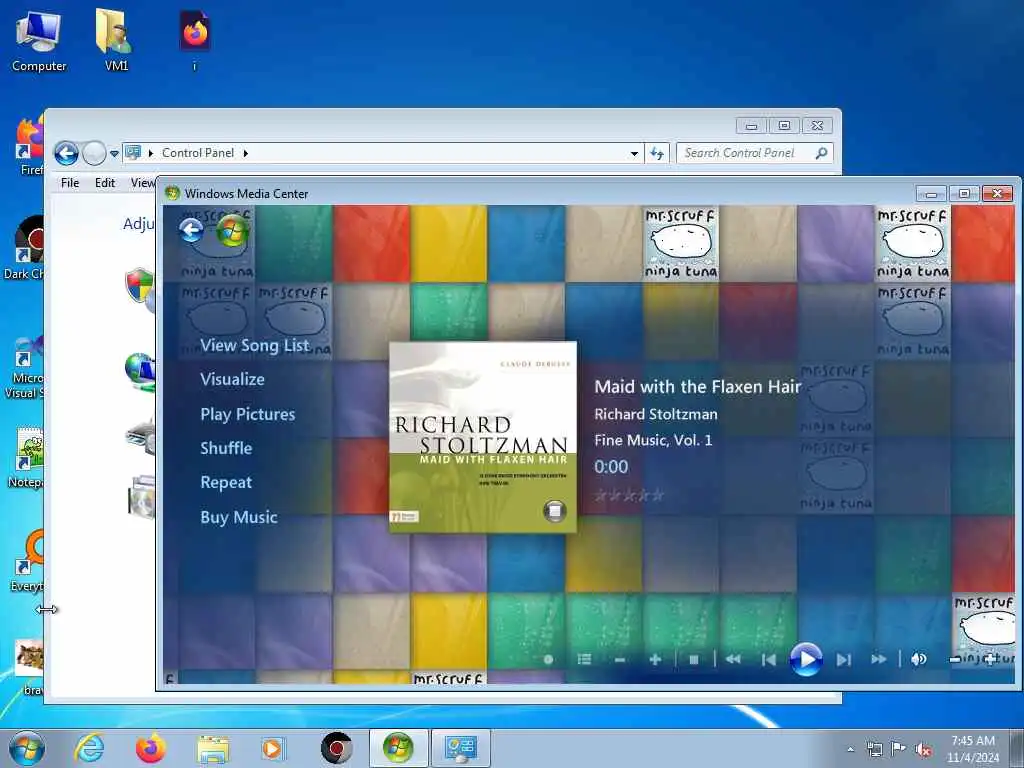Image resolution: width=1024 pixels, height=768 pixels.
Task: Open Windows Media Player from taskbar
Action: coord(272,748)
